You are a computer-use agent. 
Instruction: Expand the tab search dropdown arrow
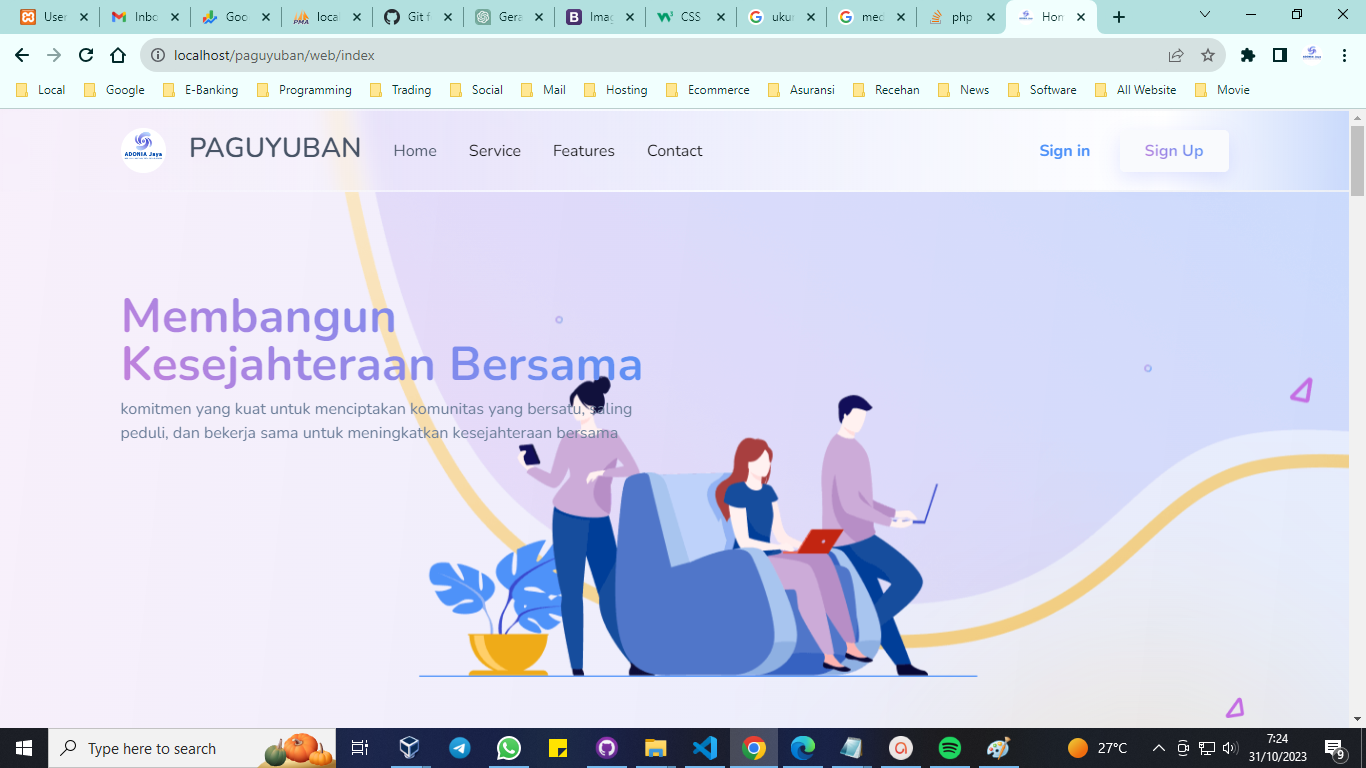point(1205,15)
